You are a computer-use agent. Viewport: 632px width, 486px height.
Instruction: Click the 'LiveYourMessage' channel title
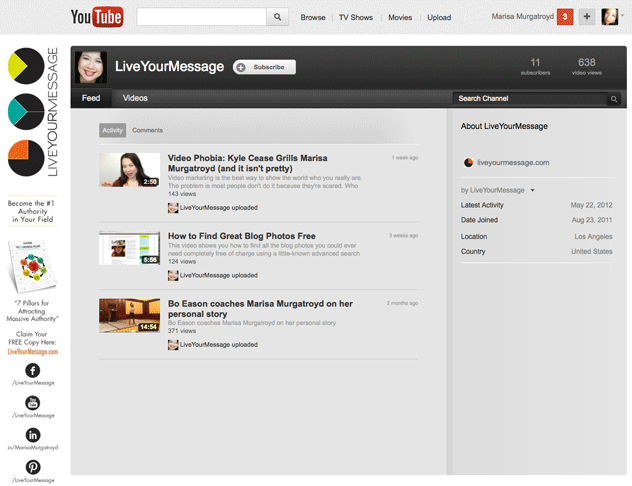169,66
